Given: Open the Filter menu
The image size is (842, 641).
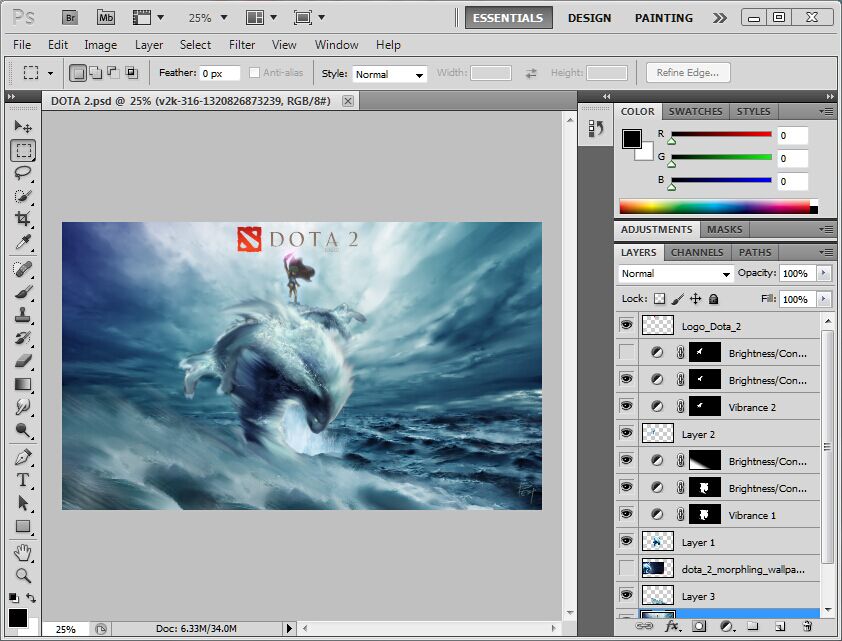Looking at the screenshot, I should point(242,45).
